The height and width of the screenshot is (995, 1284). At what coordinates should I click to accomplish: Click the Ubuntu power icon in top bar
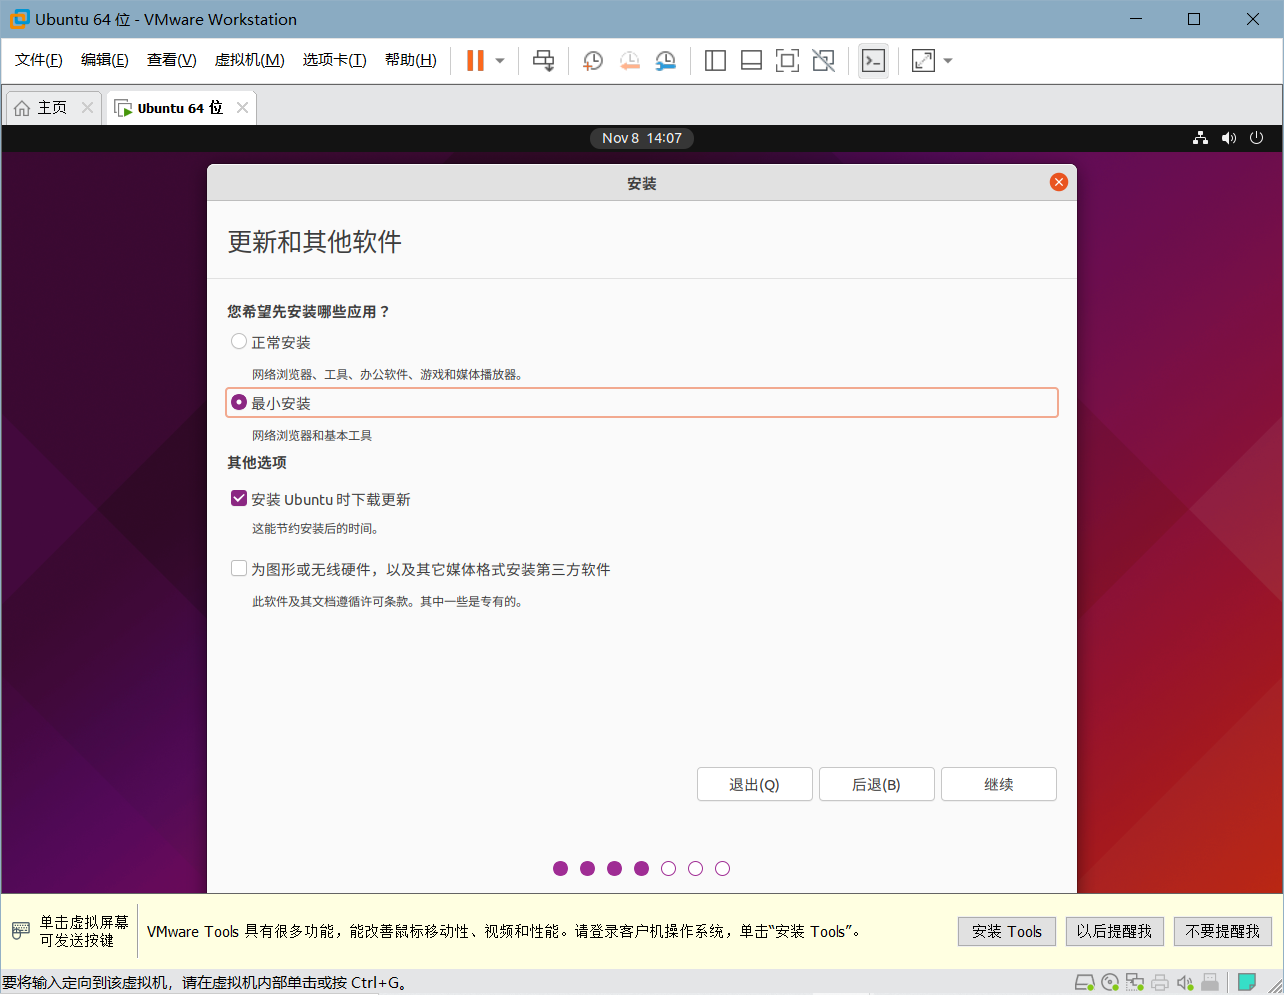(x=1257, y=138)
